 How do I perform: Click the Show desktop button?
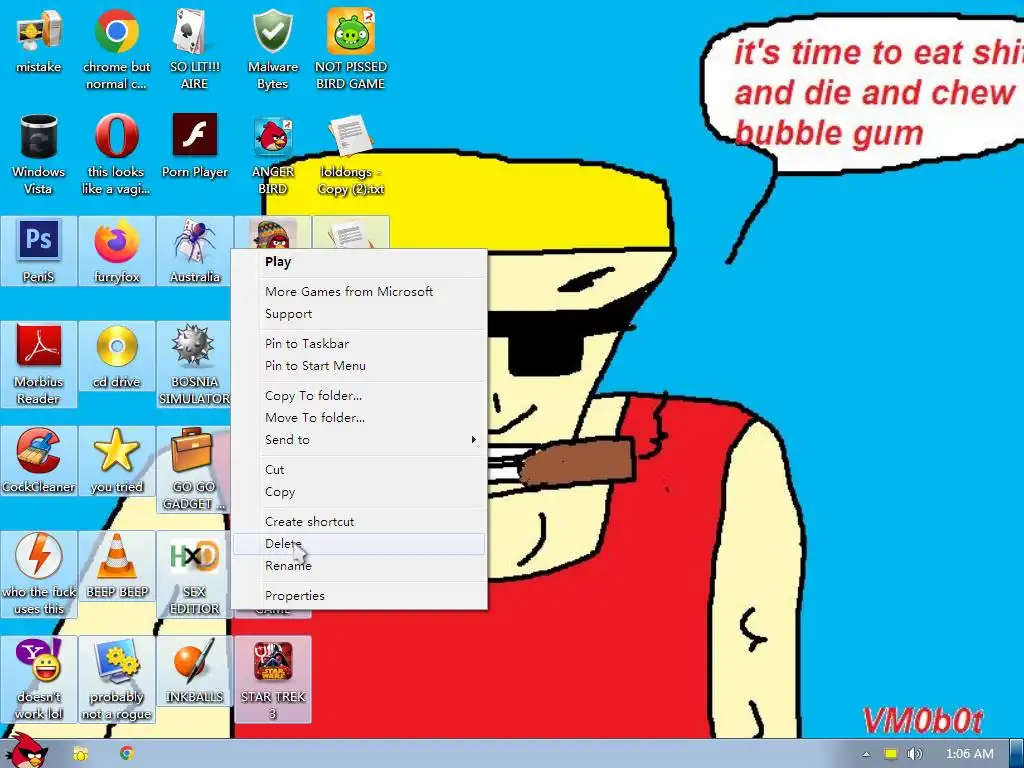pyautogui.click(x=1017, y=754)
